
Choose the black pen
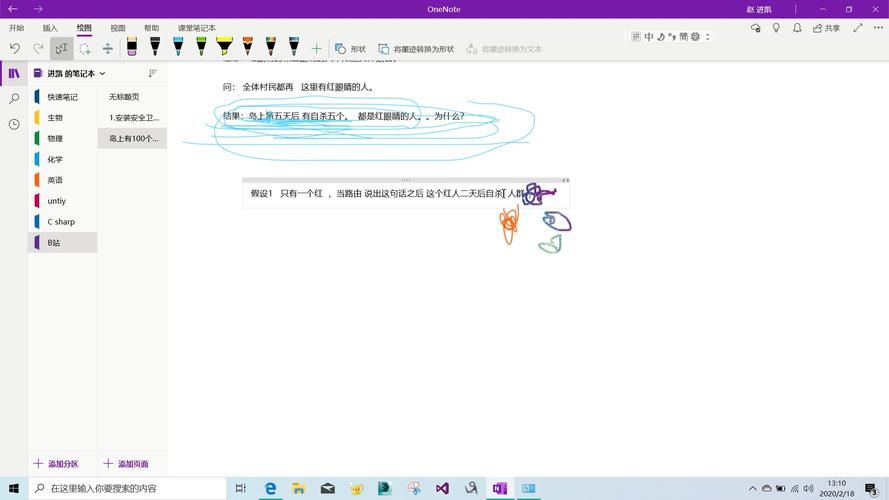click(x=155, y=46)
